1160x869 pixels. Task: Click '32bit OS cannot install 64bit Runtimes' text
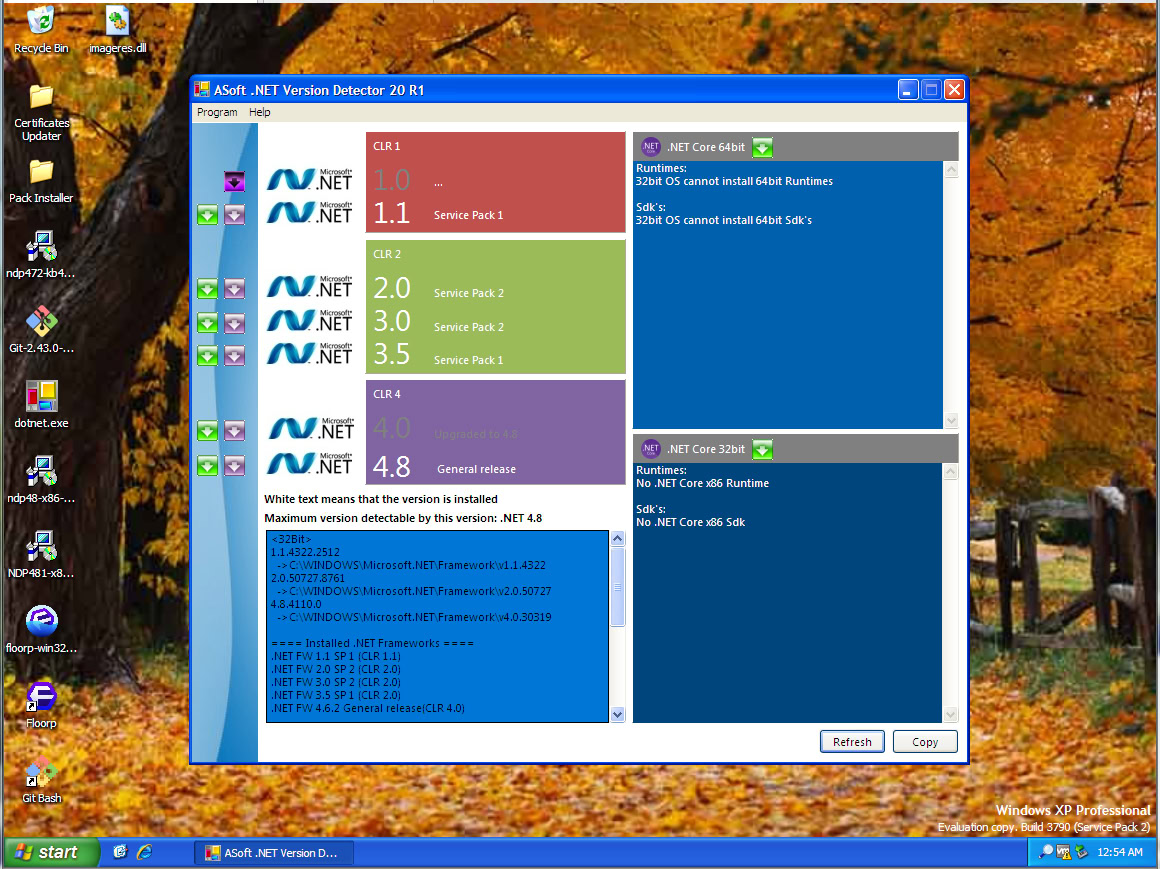click(x=734, y=181)
